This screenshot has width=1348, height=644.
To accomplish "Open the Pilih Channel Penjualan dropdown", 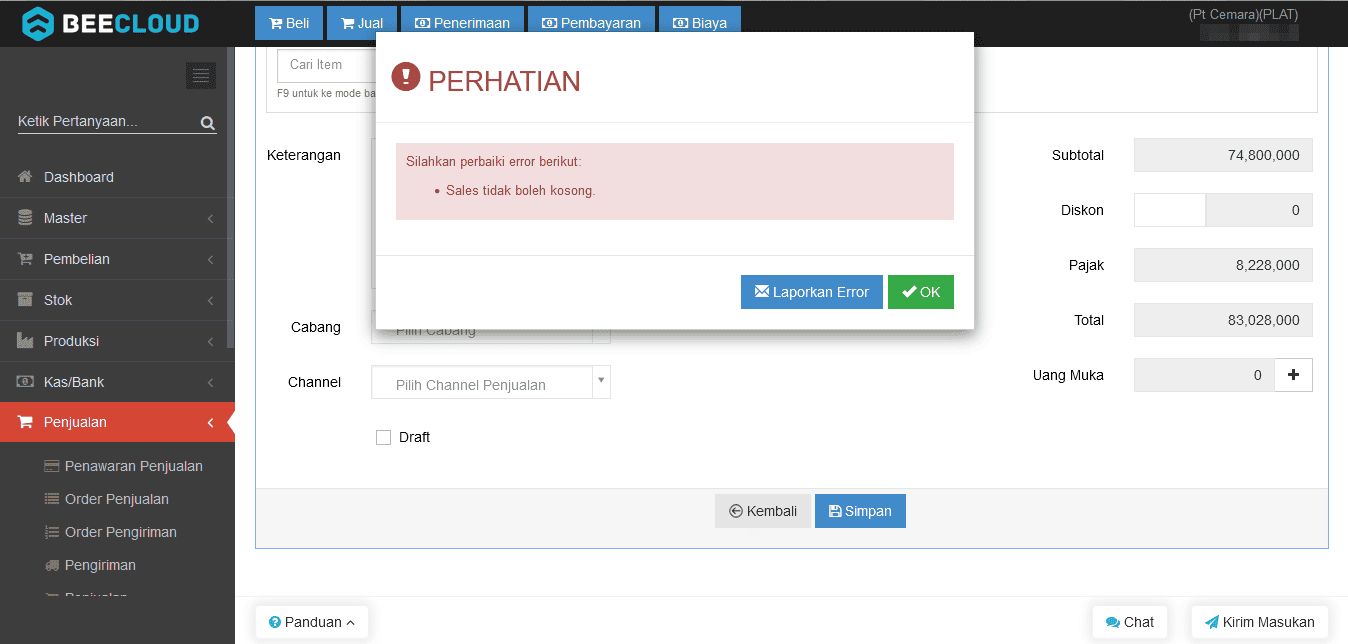I will [490, 383].
